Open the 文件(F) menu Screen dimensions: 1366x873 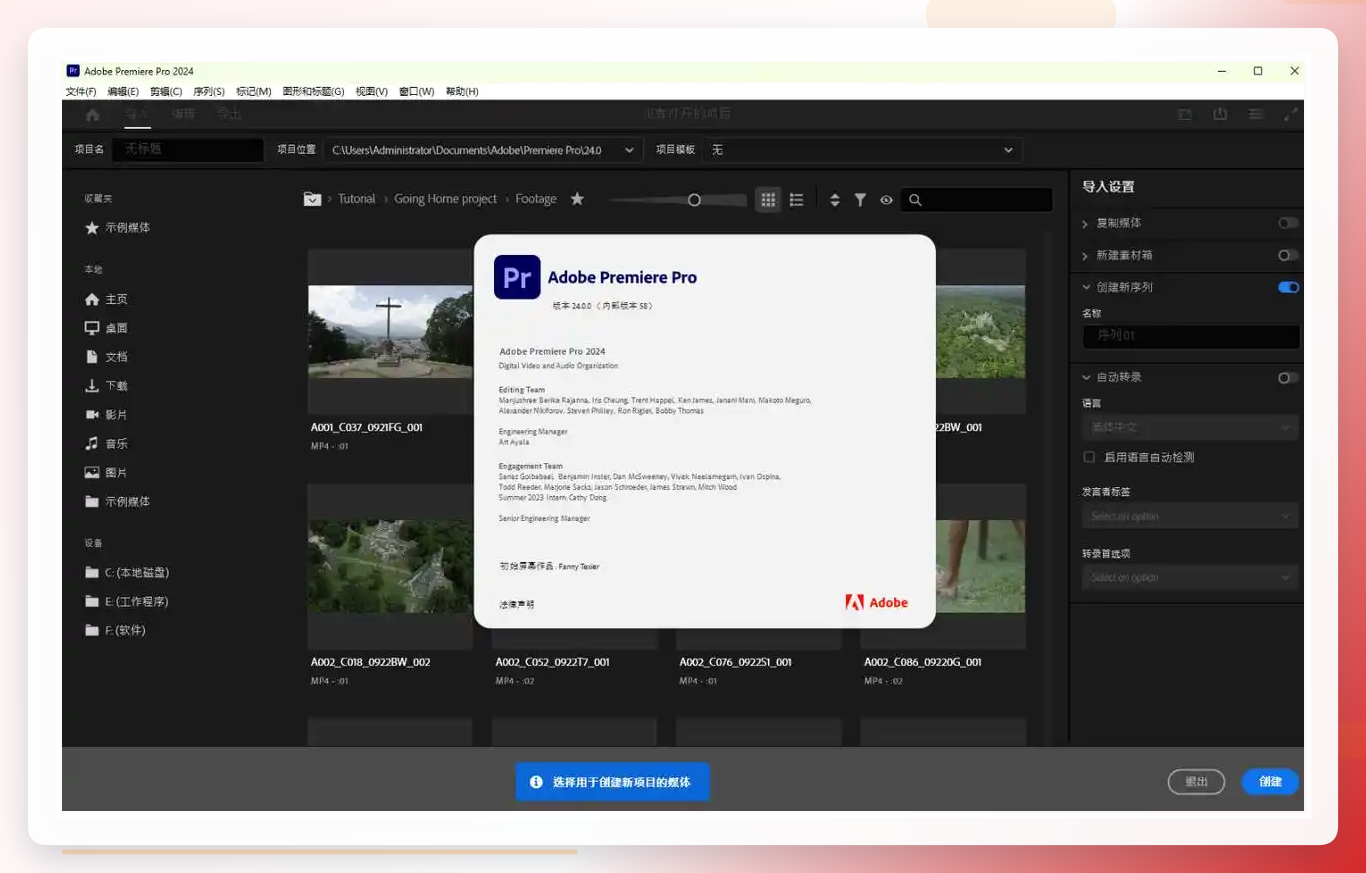(81, 92)
